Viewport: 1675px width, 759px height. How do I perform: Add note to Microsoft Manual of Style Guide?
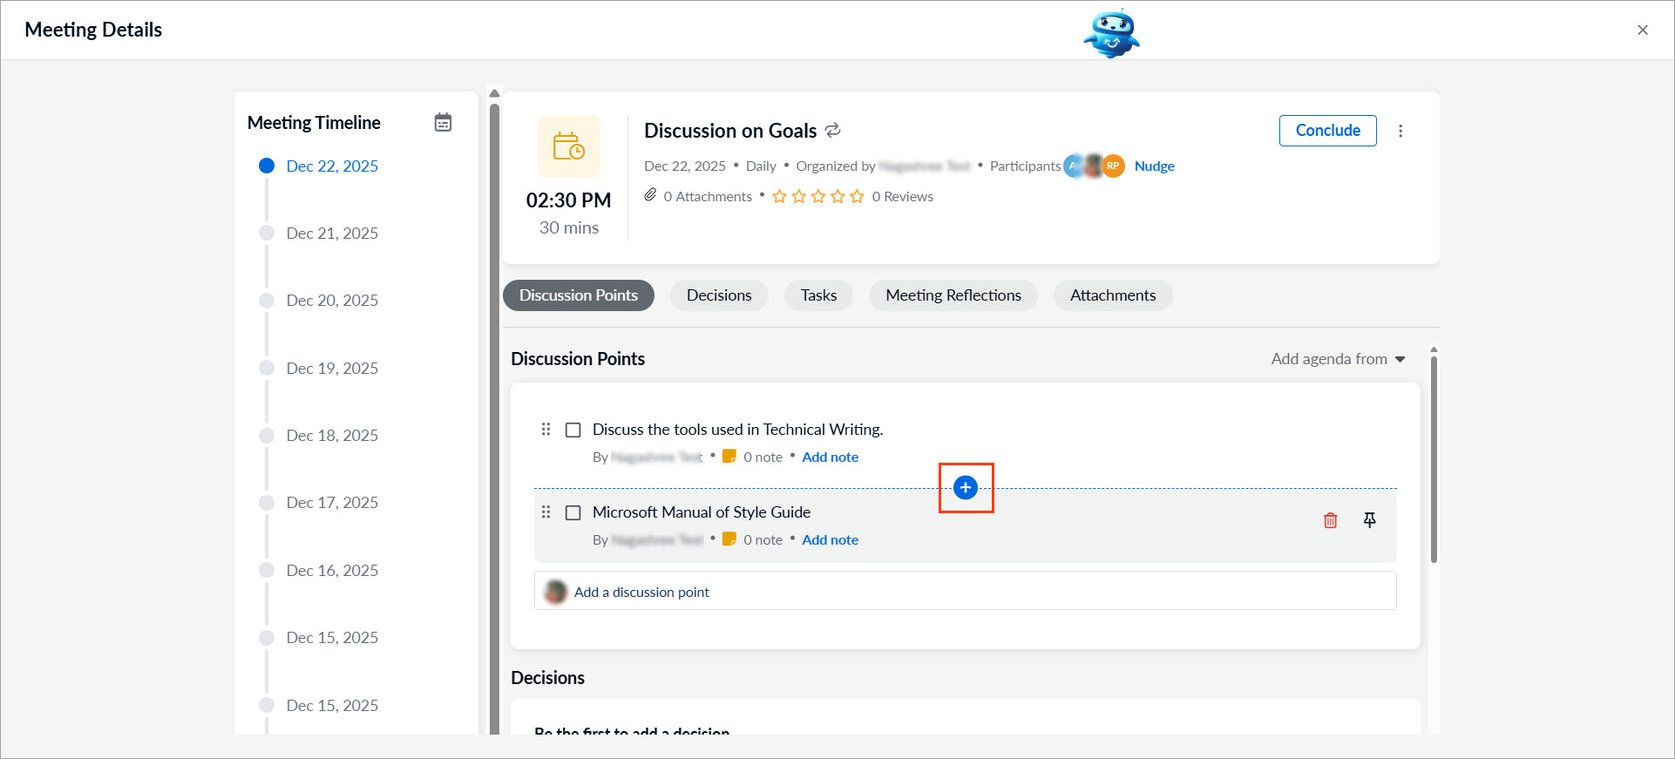tap(830, 540)
